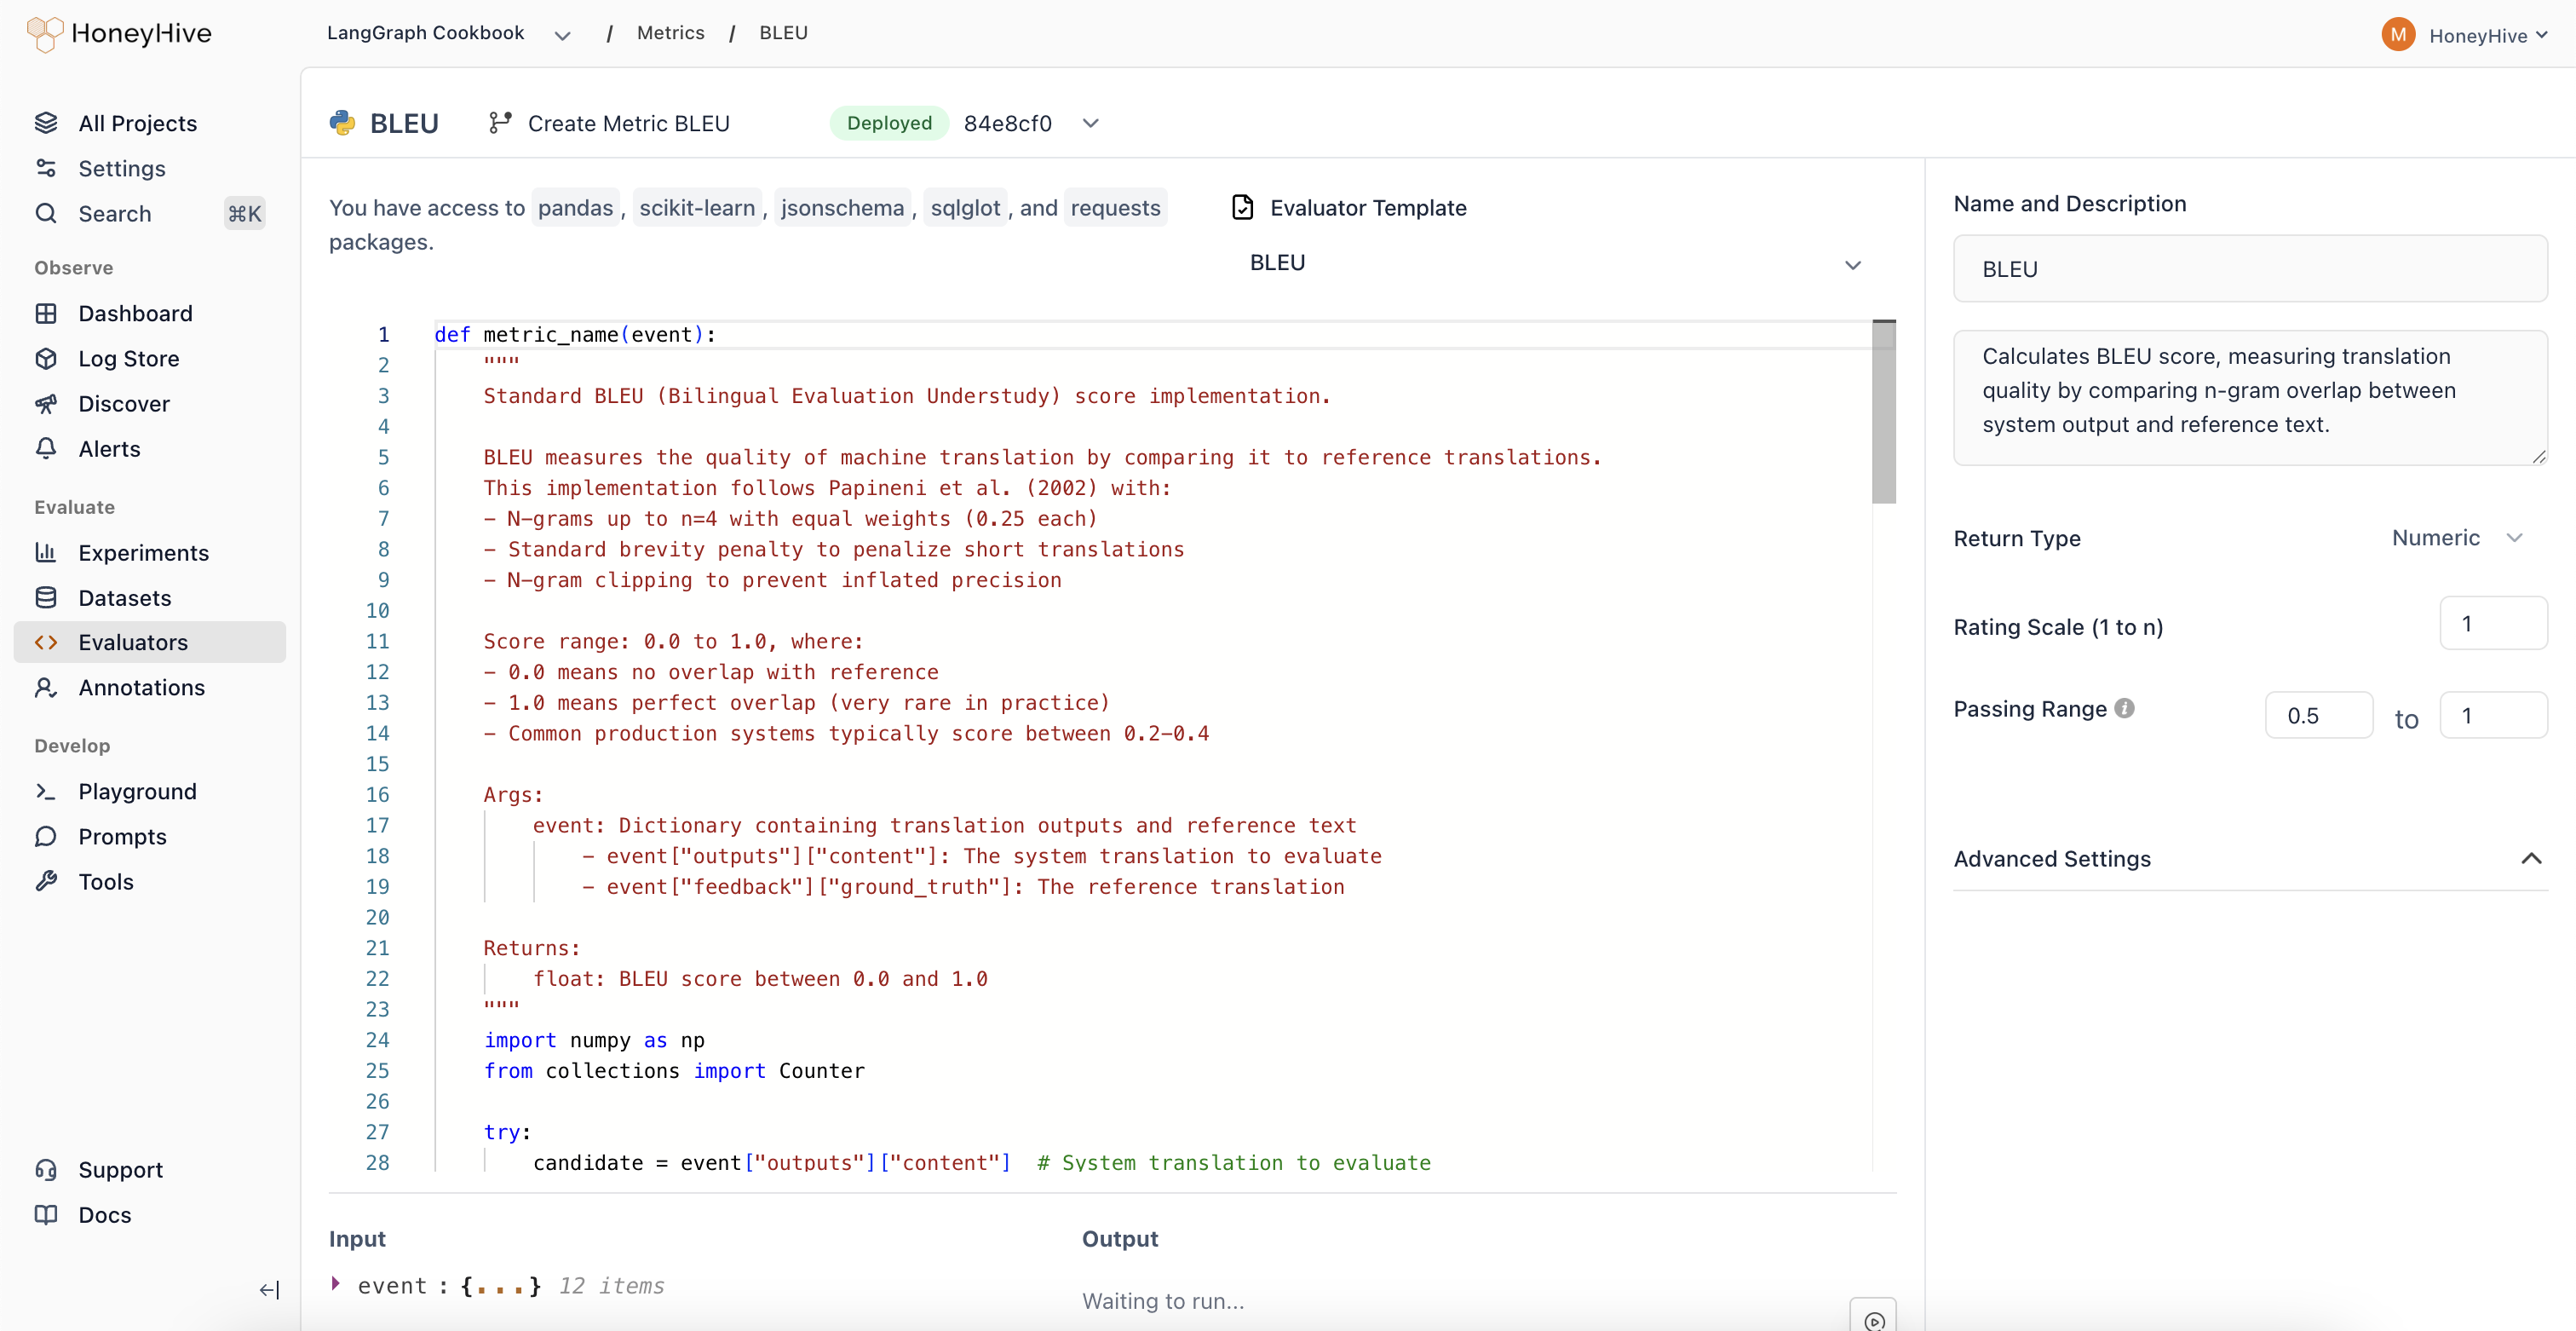This screenshot has height=1331, width=2576.
Task: Click the Metrics breadcrumb link
Action: [670, 33]
